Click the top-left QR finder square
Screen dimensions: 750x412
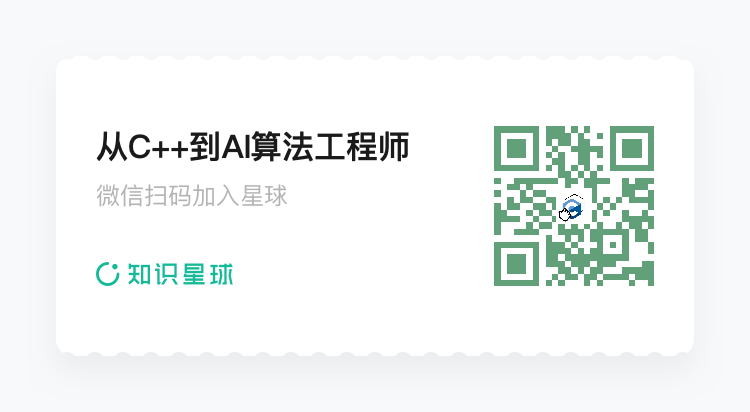tap(517, 148)
